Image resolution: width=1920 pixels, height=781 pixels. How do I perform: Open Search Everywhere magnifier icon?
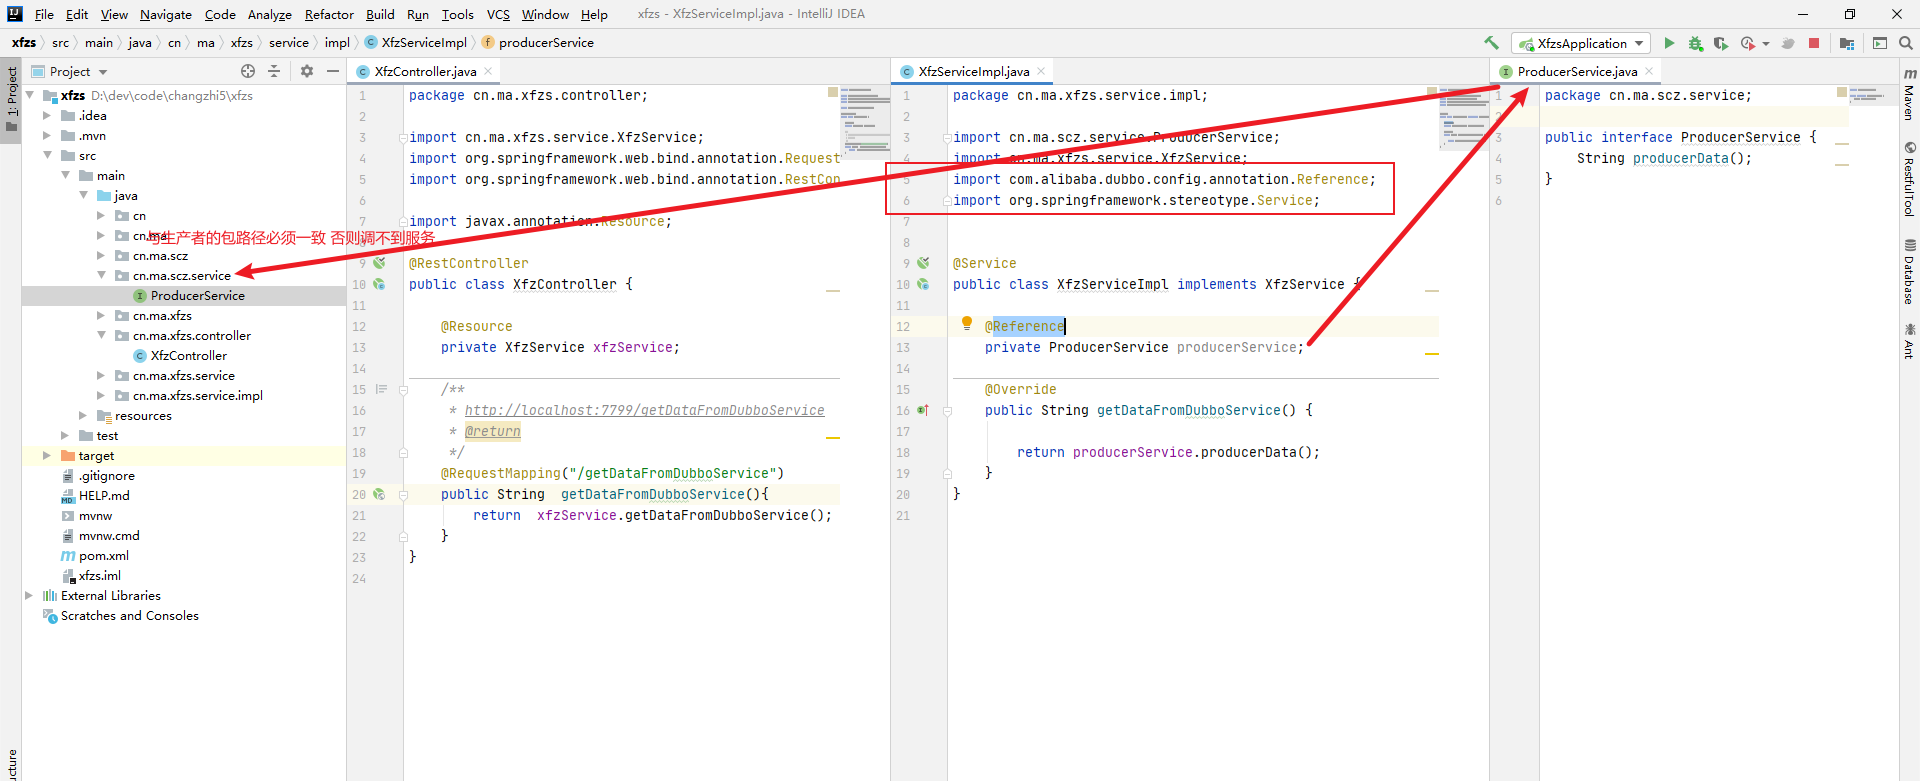click(1906, 43)
